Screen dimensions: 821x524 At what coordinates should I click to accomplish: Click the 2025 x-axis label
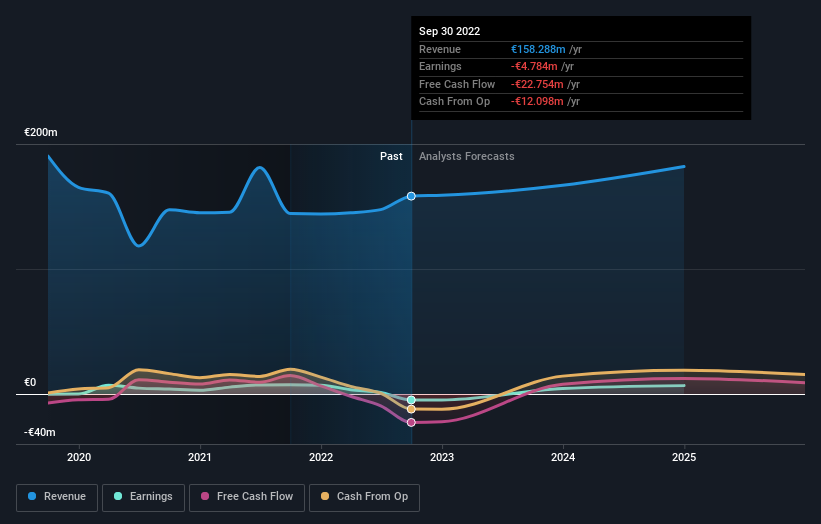coord(684,457)
